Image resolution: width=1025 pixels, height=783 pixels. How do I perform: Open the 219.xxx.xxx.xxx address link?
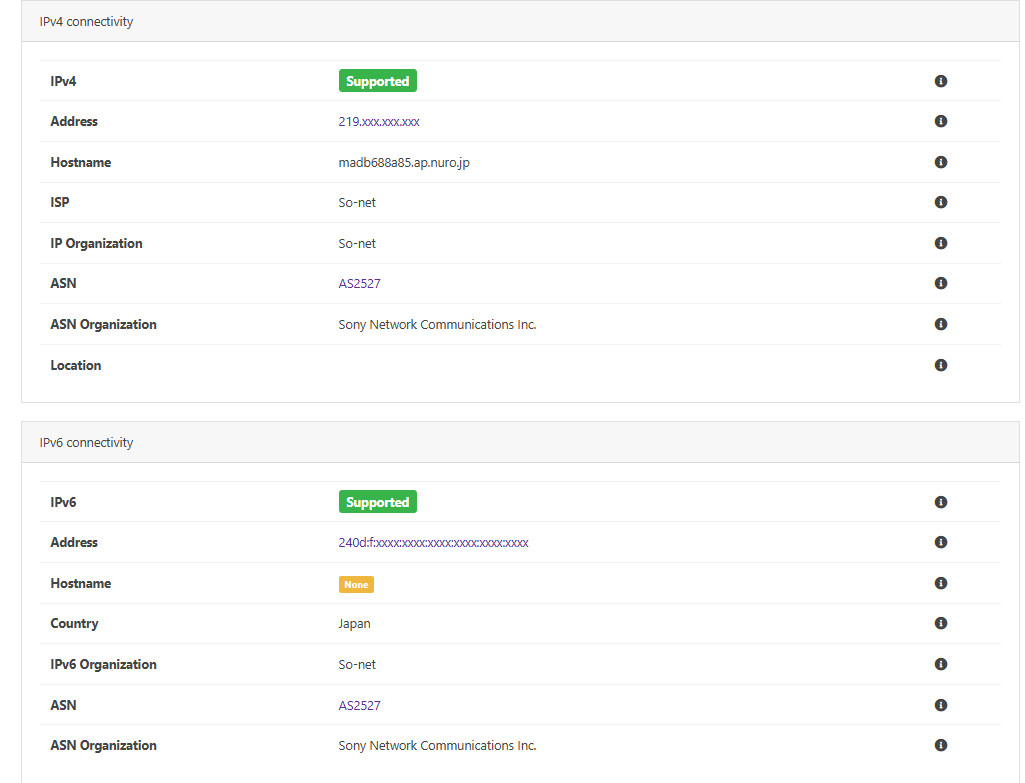pos(379,122)
